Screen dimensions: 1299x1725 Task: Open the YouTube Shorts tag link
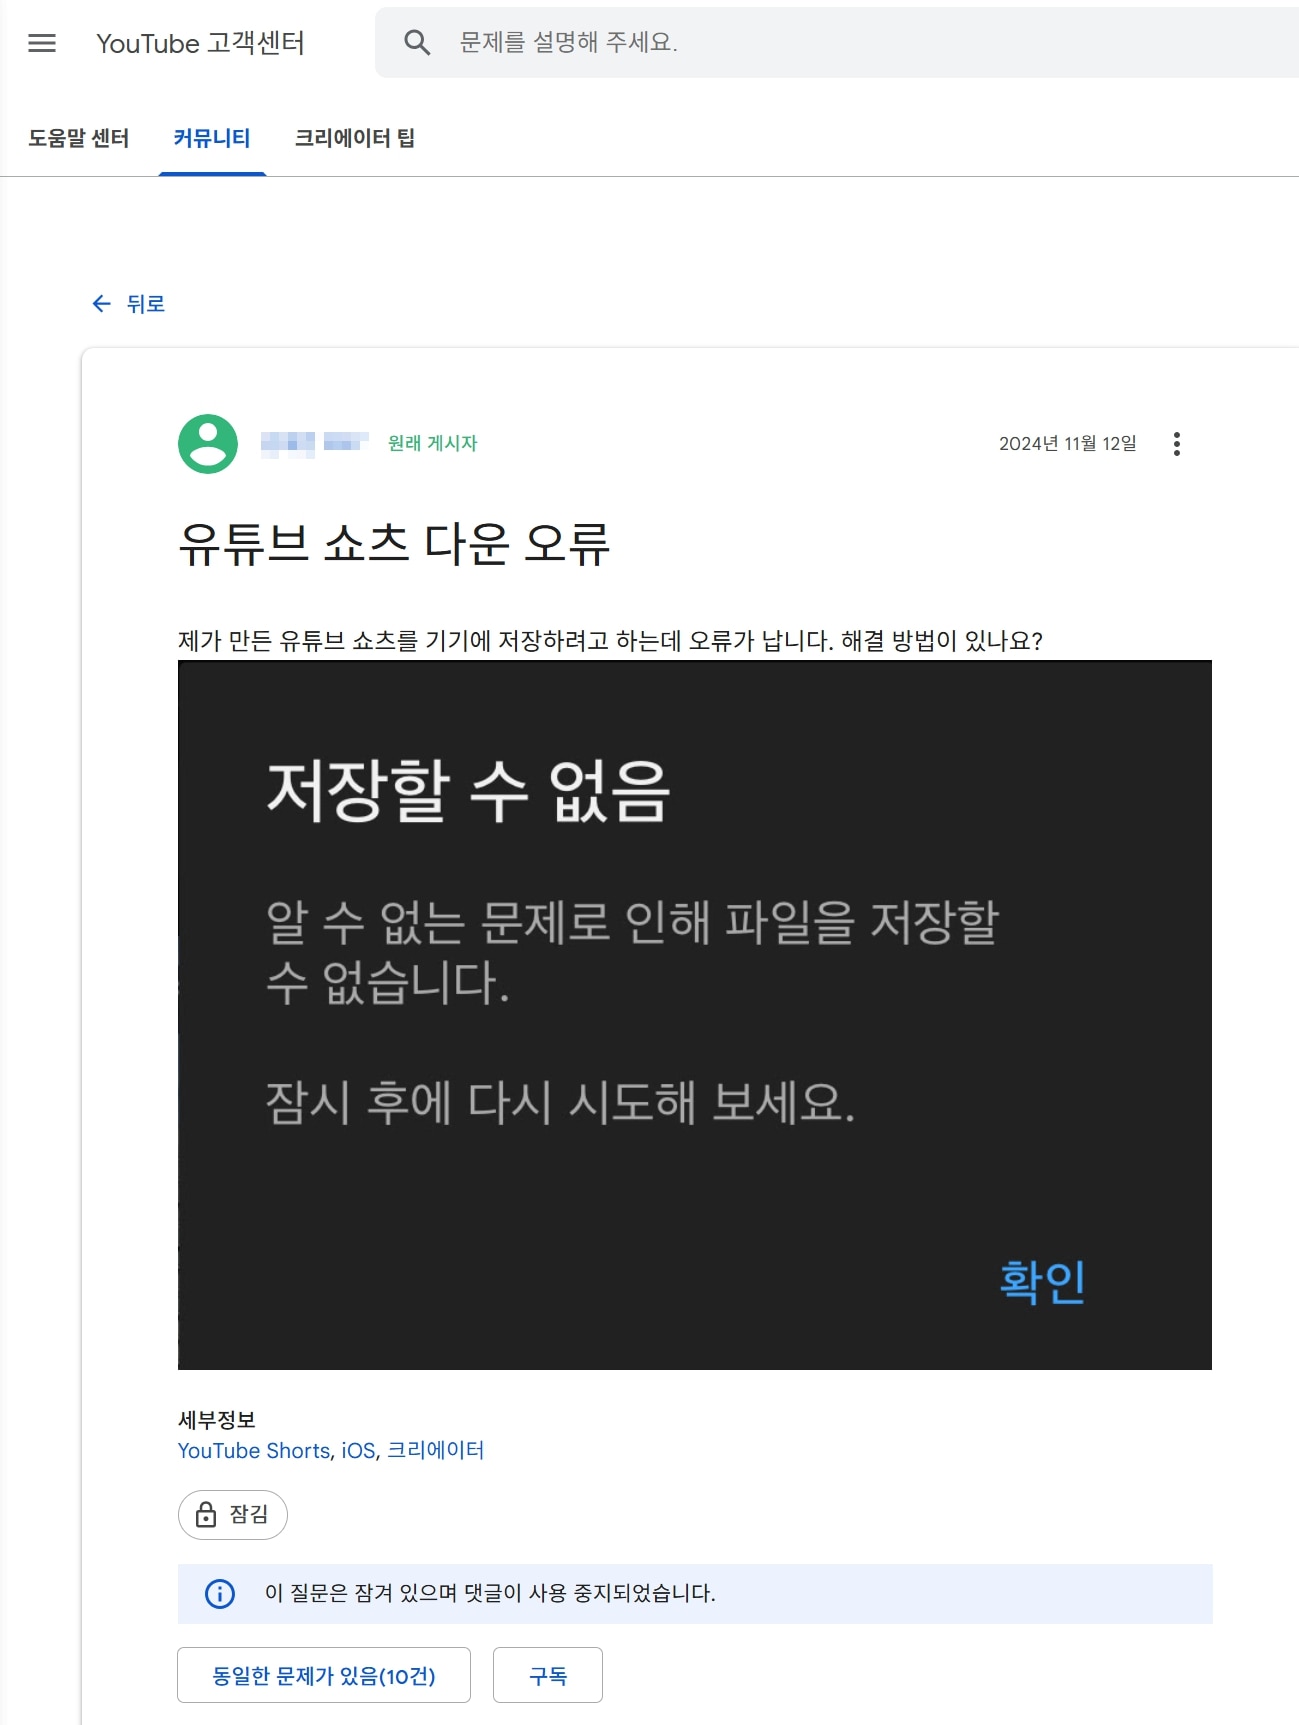tap(254, 1450)
